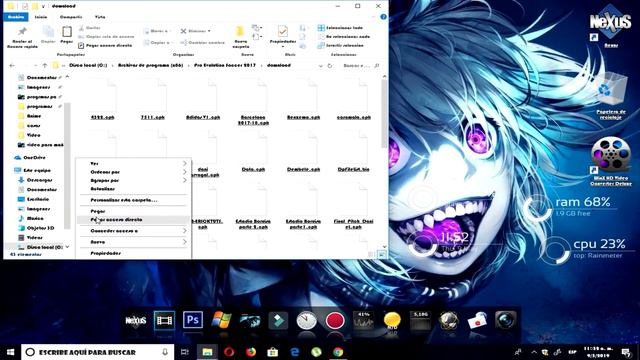Click the Help question mark icon
Screen dimensions: 640x360
383,17
